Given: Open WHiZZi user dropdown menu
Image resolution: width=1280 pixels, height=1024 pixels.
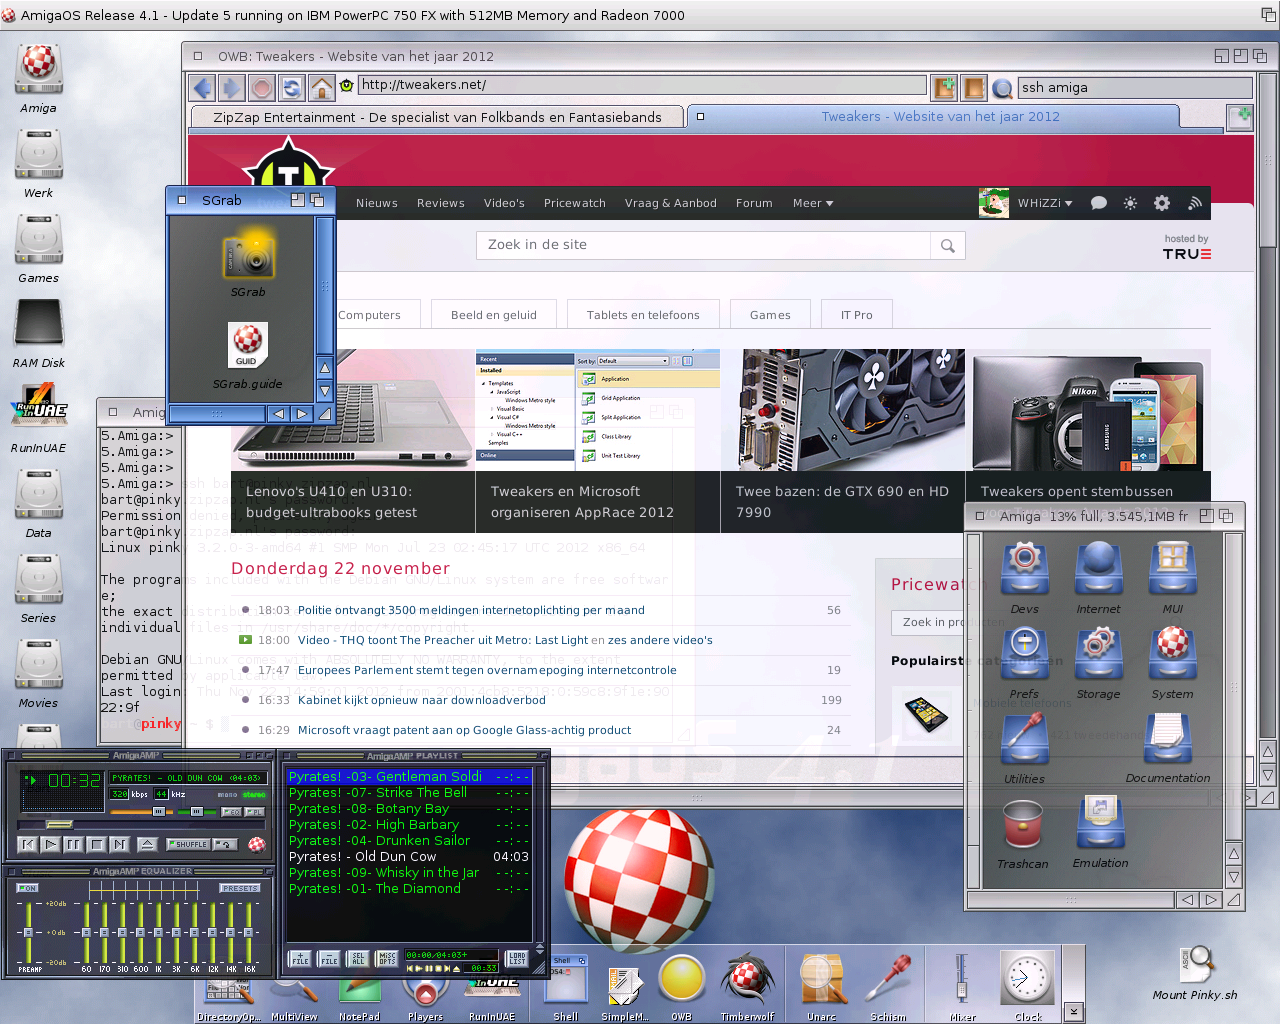Looking at the screenshot, I should pos(1045,203).
